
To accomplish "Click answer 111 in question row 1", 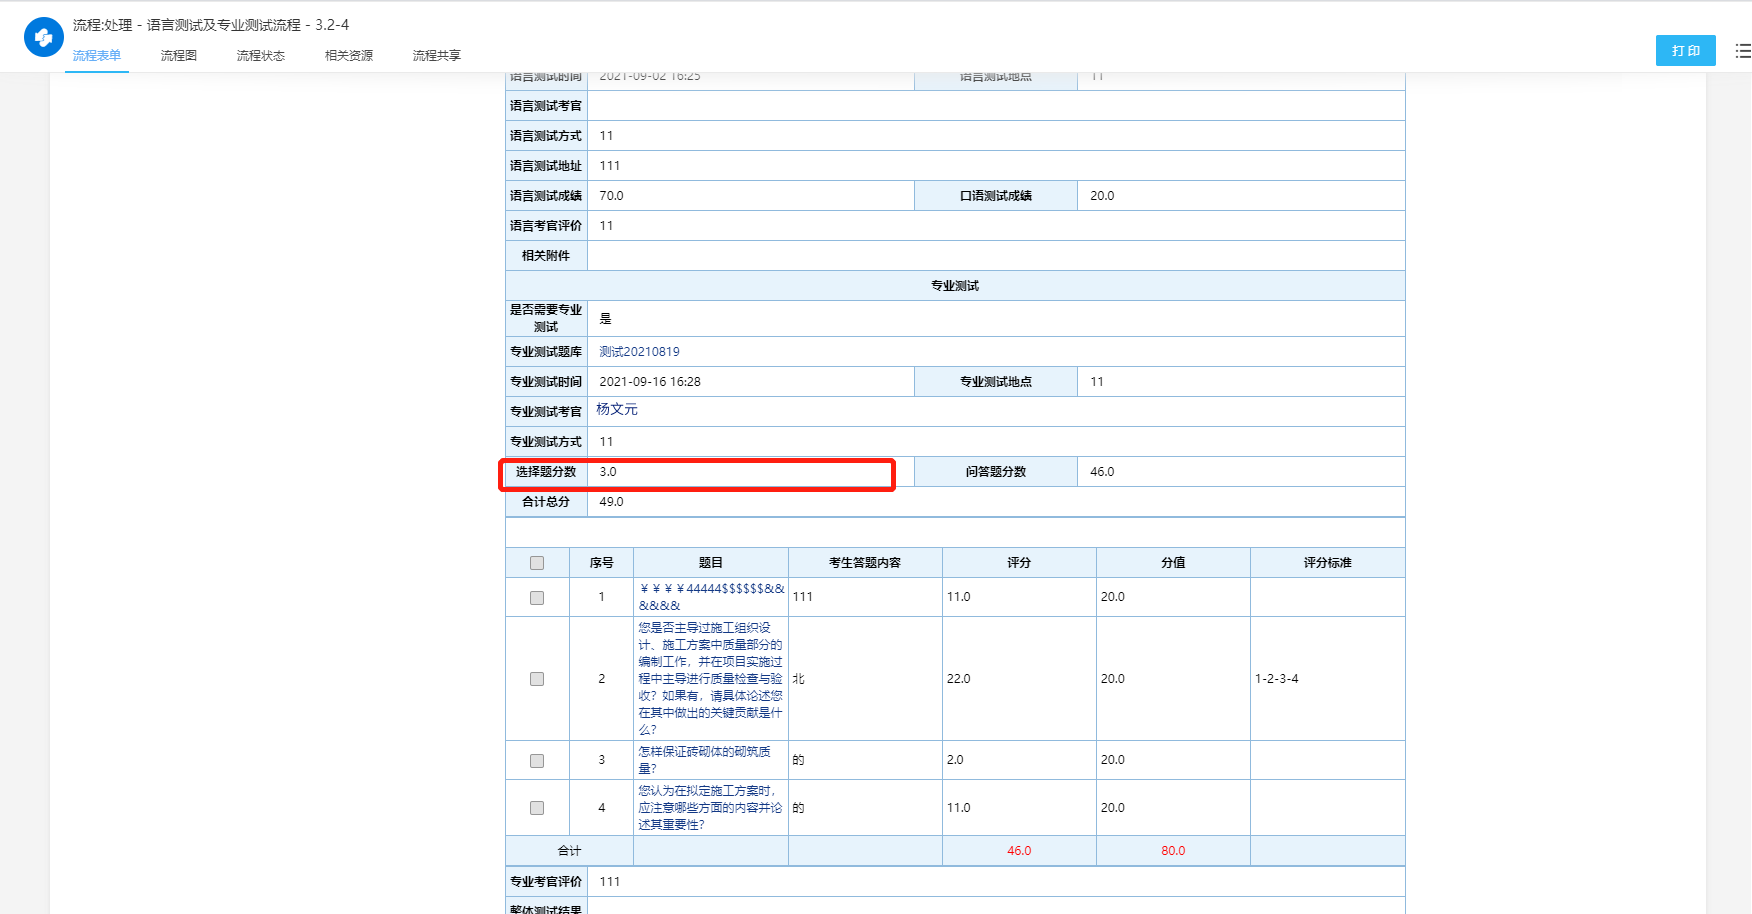I will click(x=803, y=597).
